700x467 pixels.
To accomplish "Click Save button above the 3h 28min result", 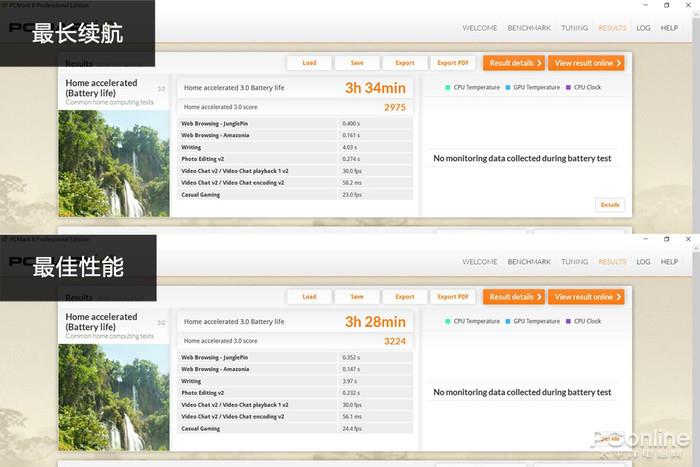I will click(357, 297).
